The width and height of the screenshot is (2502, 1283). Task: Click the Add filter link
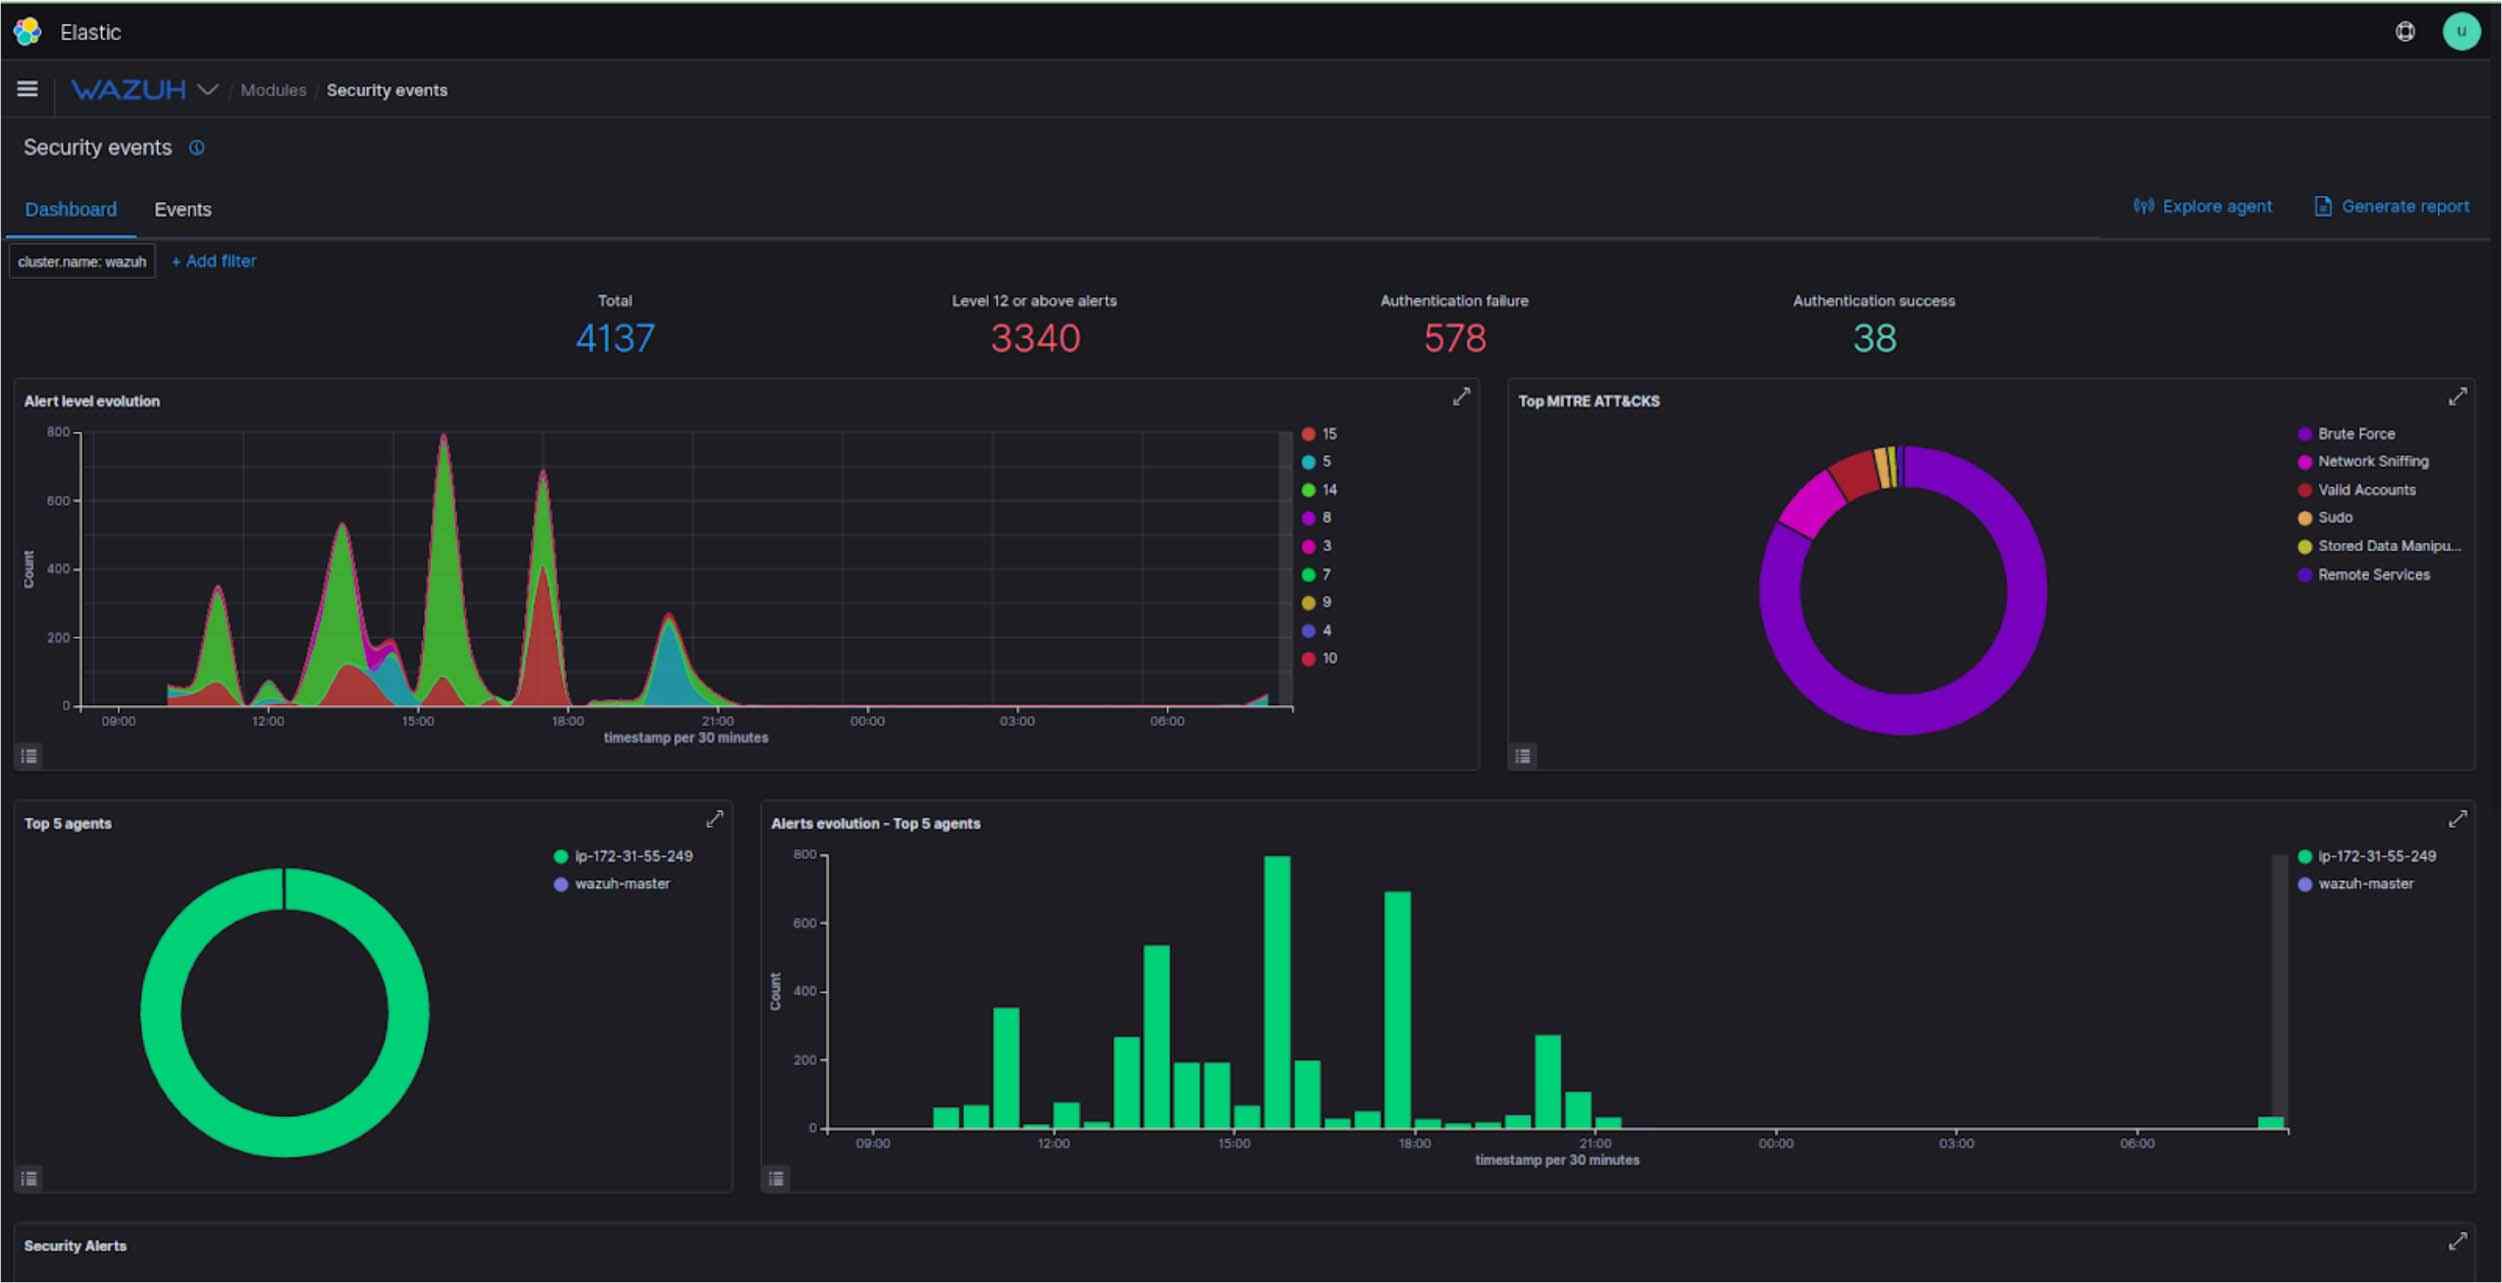[x=214, y=260]
